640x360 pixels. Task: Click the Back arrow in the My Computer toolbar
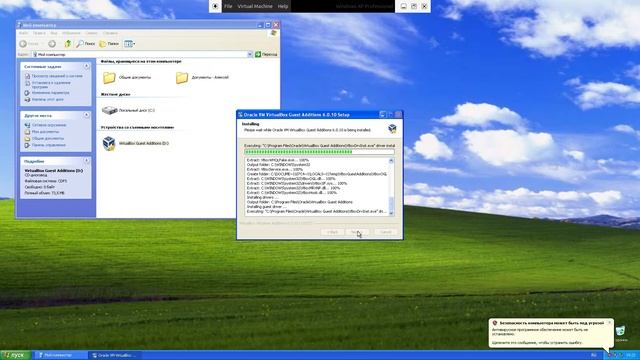[23, 44]
